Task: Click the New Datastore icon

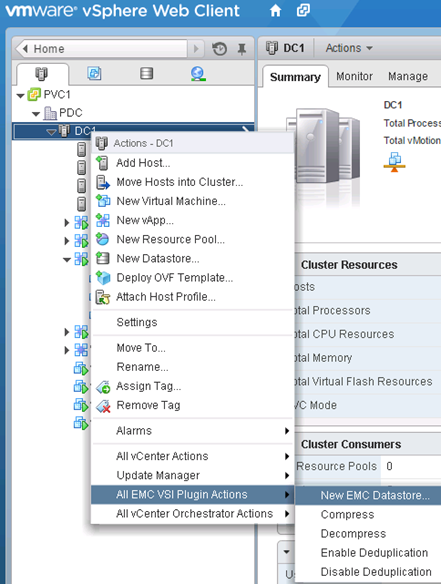Action: click(103, 258)
